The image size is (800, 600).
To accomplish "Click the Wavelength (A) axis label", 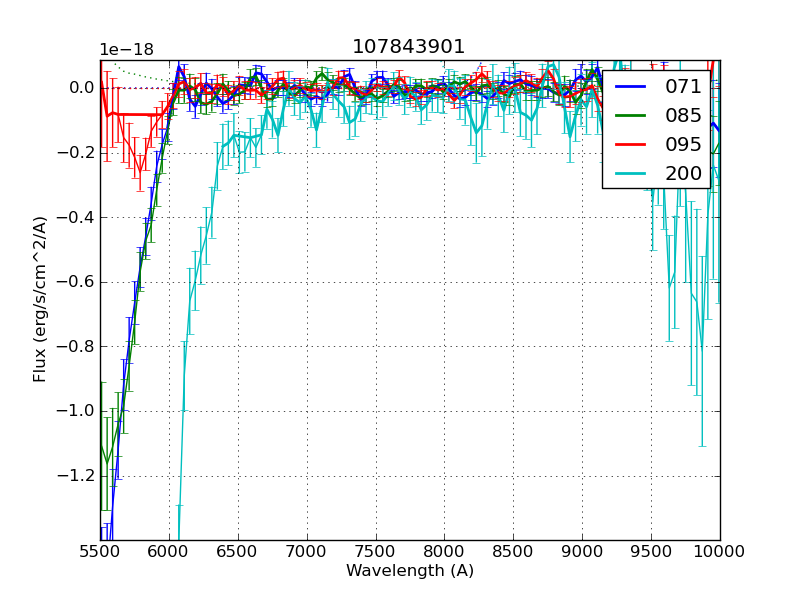I will pyautogui.click(x=410, y=571).
